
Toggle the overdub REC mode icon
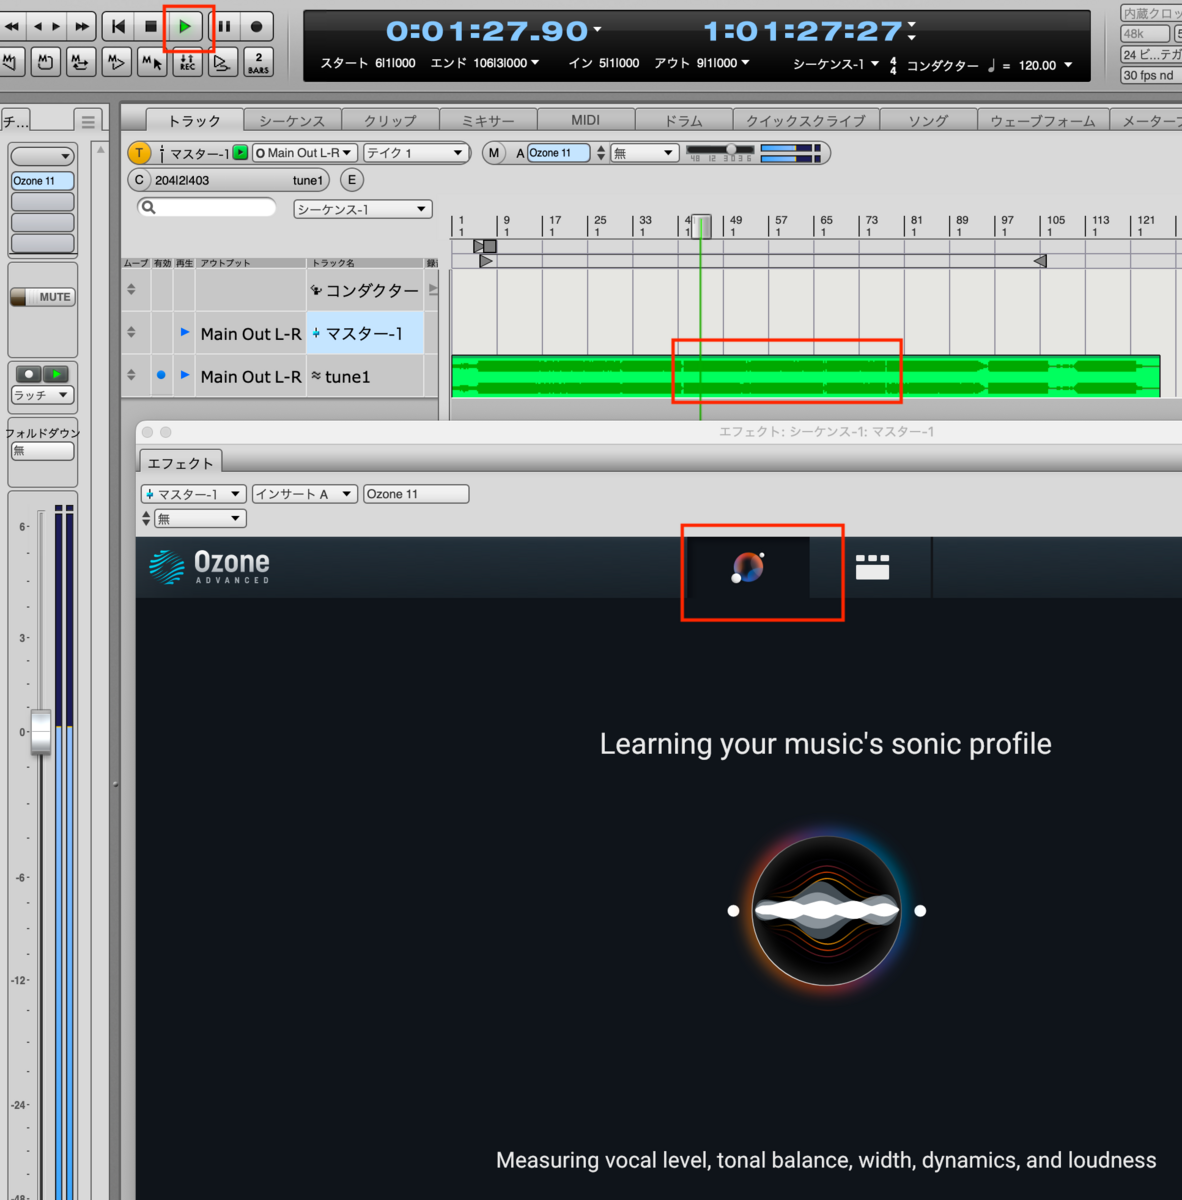tap(187, 63)
